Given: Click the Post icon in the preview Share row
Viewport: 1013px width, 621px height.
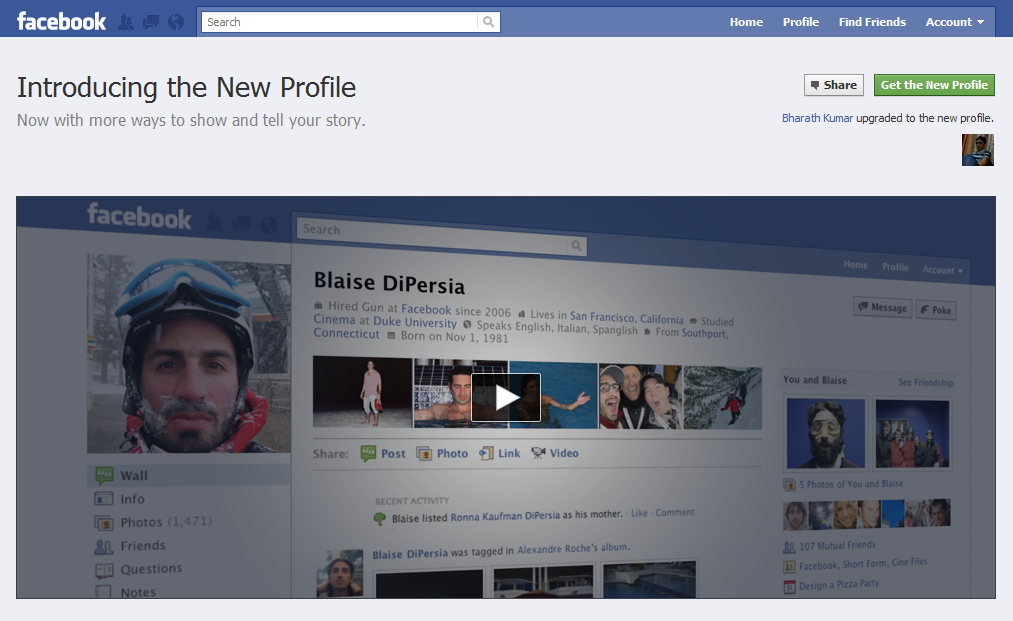Looking at the screenshot, I should [x=368, y=453].
